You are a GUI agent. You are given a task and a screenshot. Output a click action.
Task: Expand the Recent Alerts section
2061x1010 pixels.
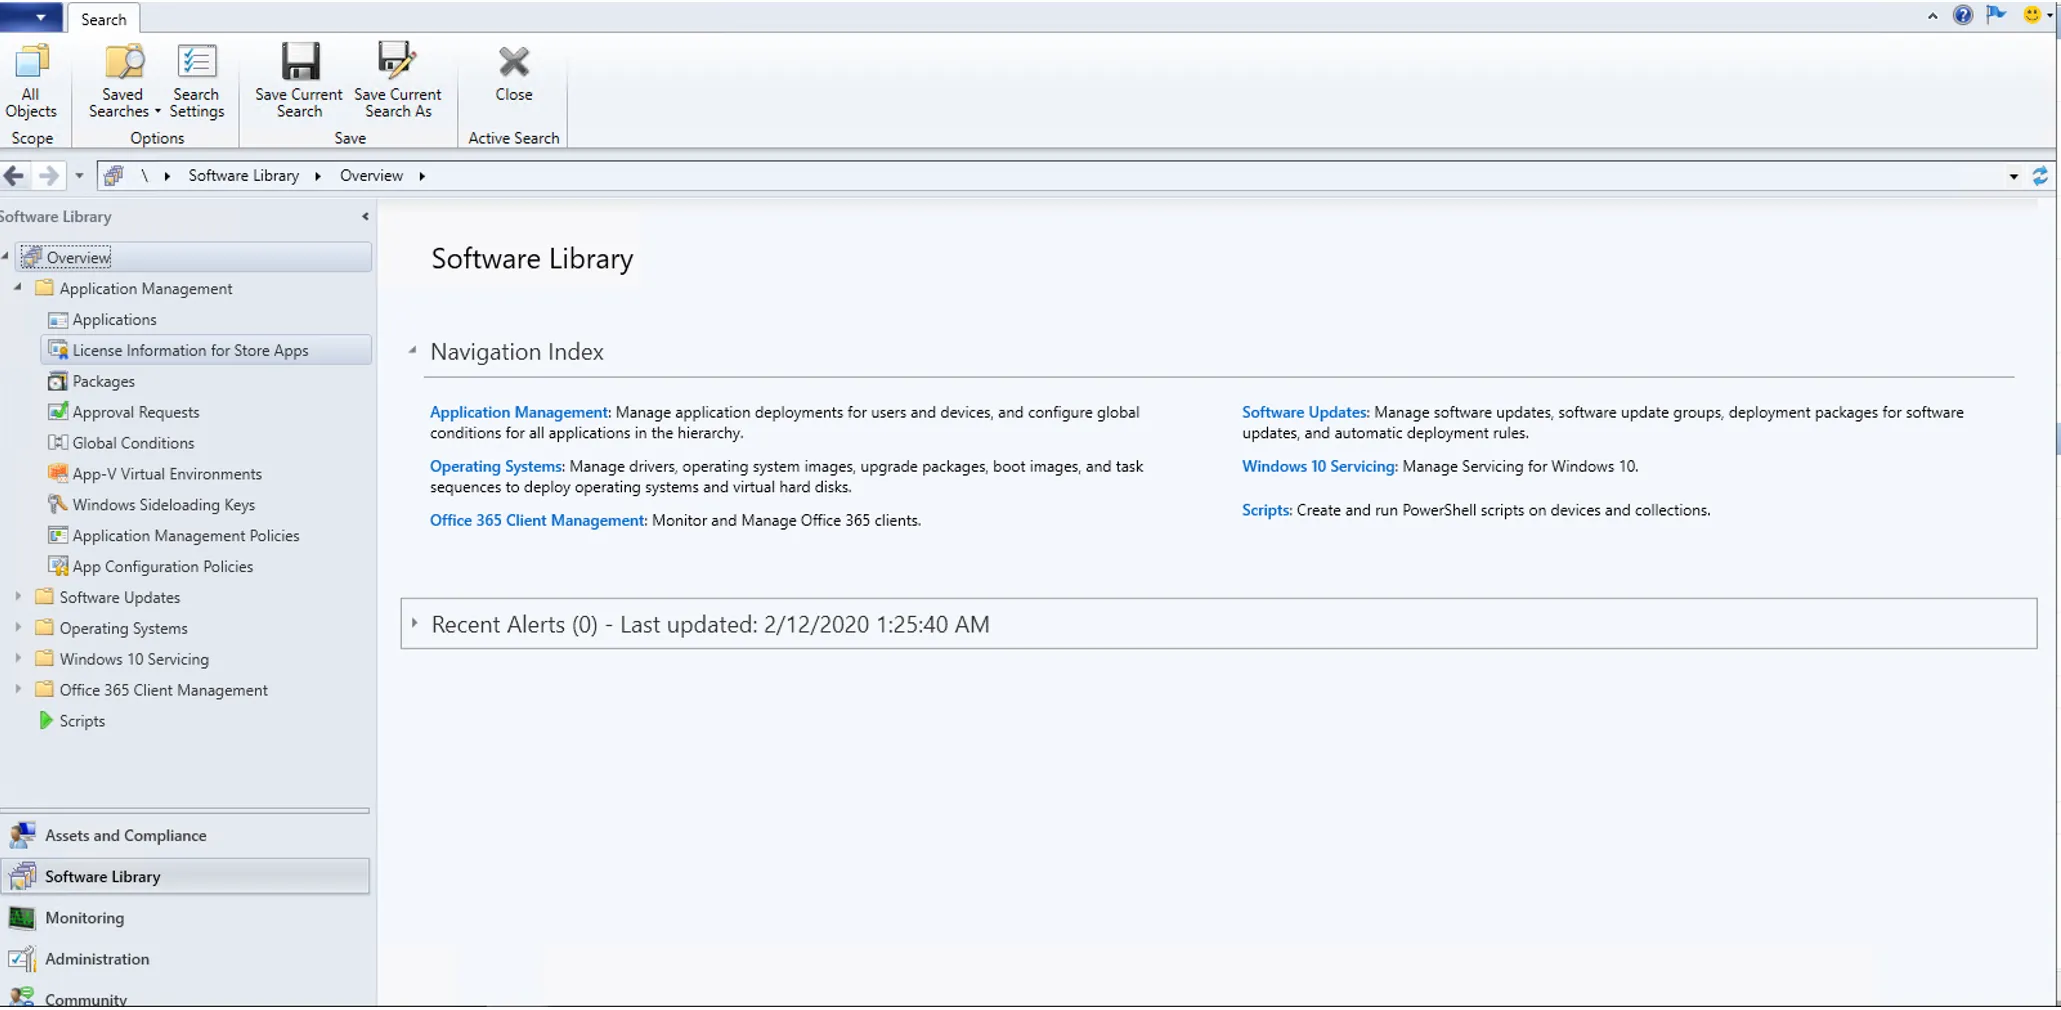pyautogui.click(x=414, y=623)
